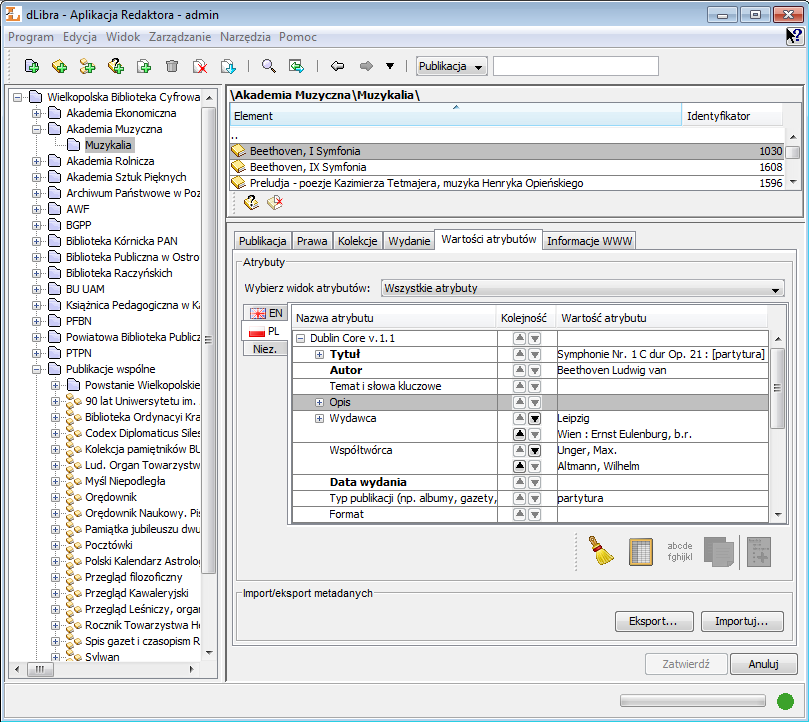Click the book with red X icon below list
This screenshot has height=722, width=809.
pyautogui.click(x=275, y=203)
